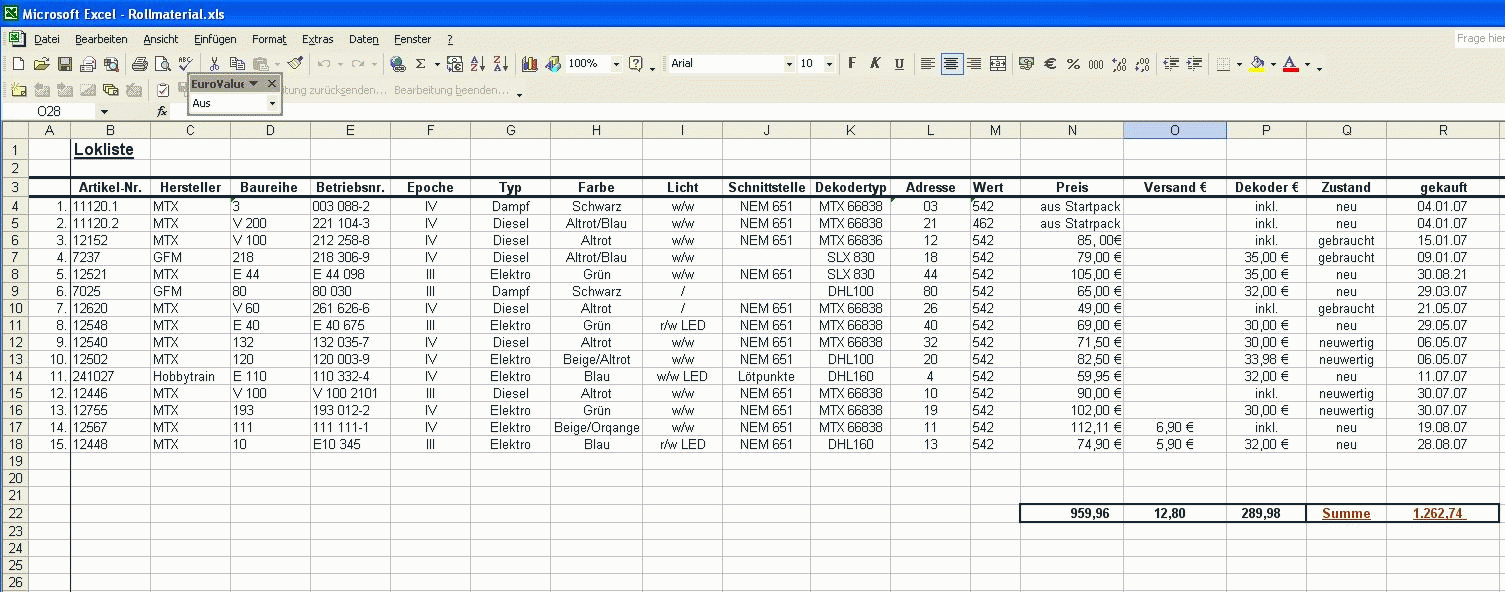Open the Einfügen menu
The image size is (1505, 592).
pos(215,39)
